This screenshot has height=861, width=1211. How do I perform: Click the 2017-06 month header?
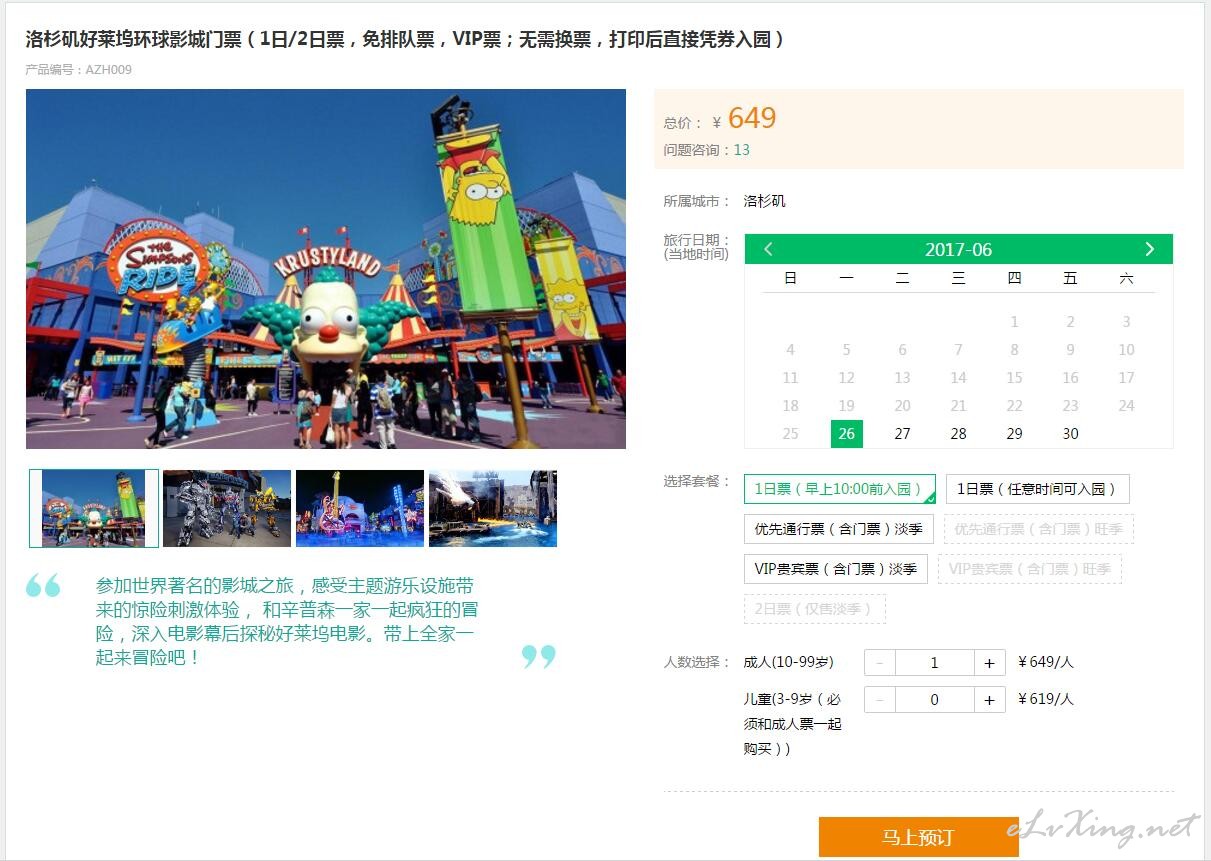(958, 250)
